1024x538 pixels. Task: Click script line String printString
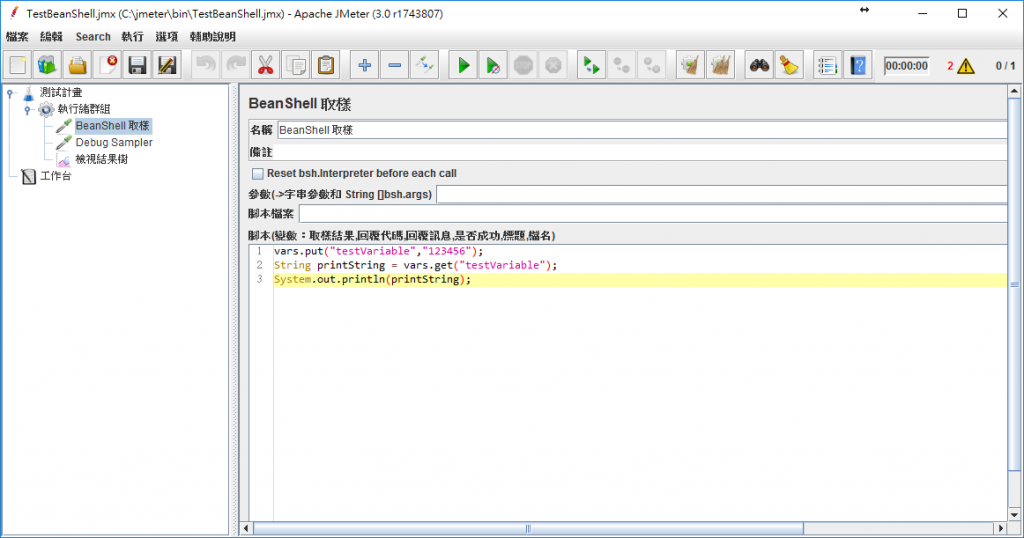point(415,265)
